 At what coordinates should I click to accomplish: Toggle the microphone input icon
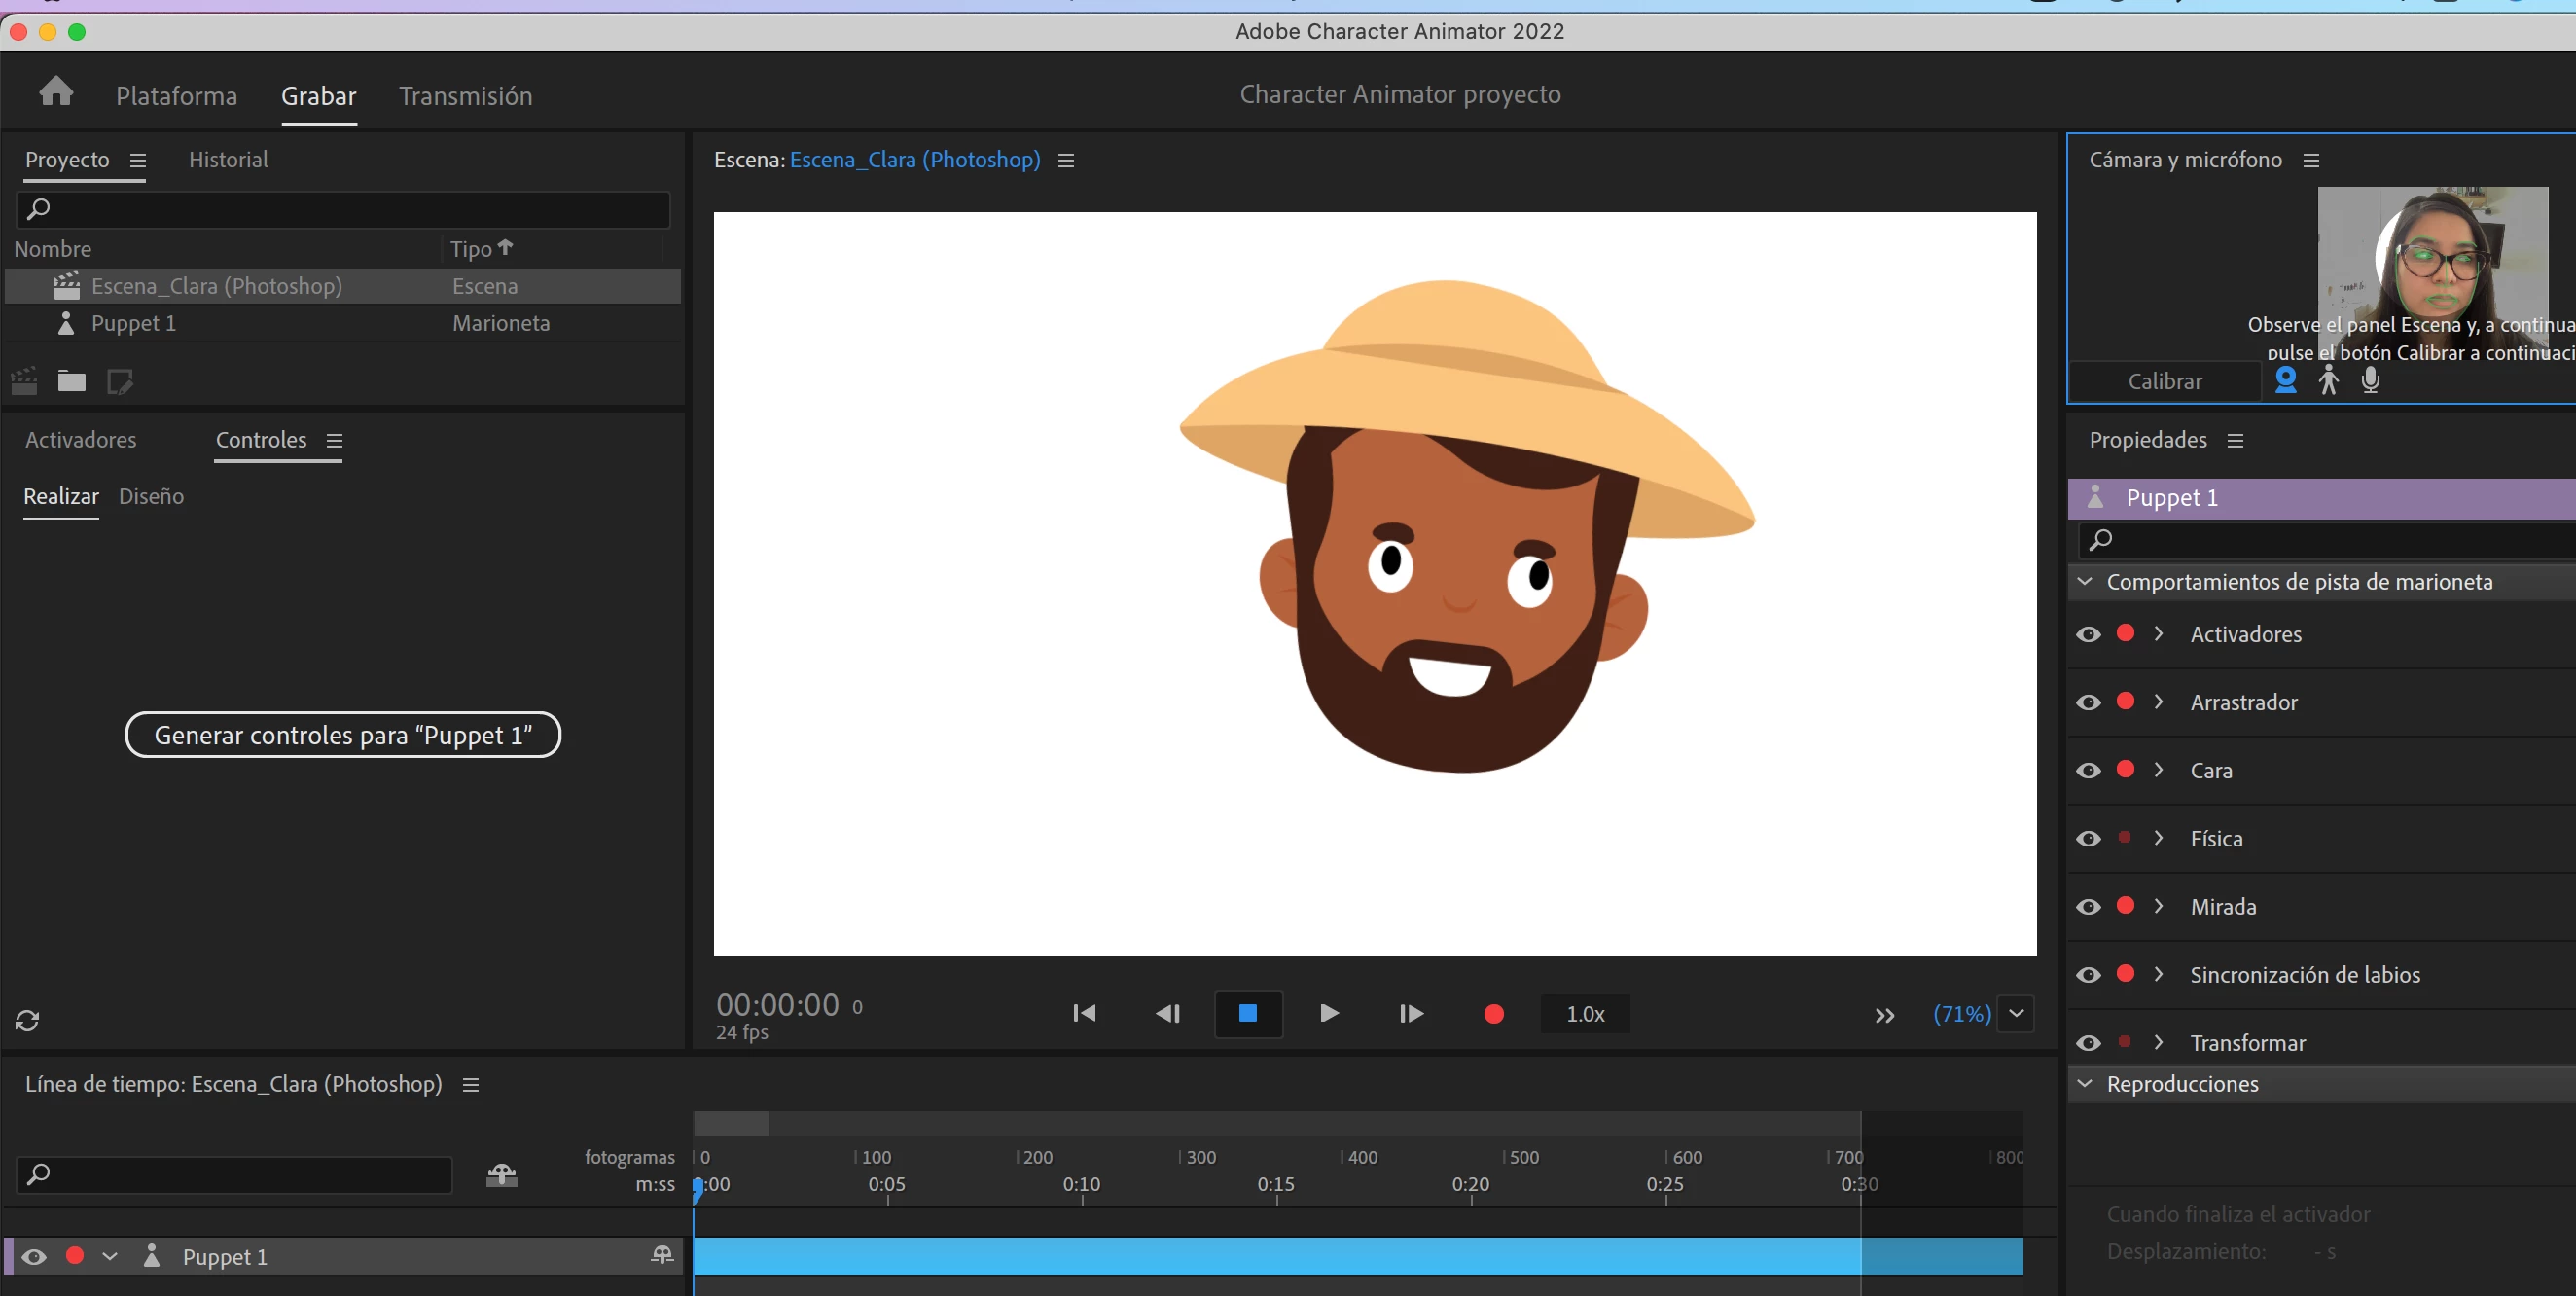click(x=2370, y=380)
